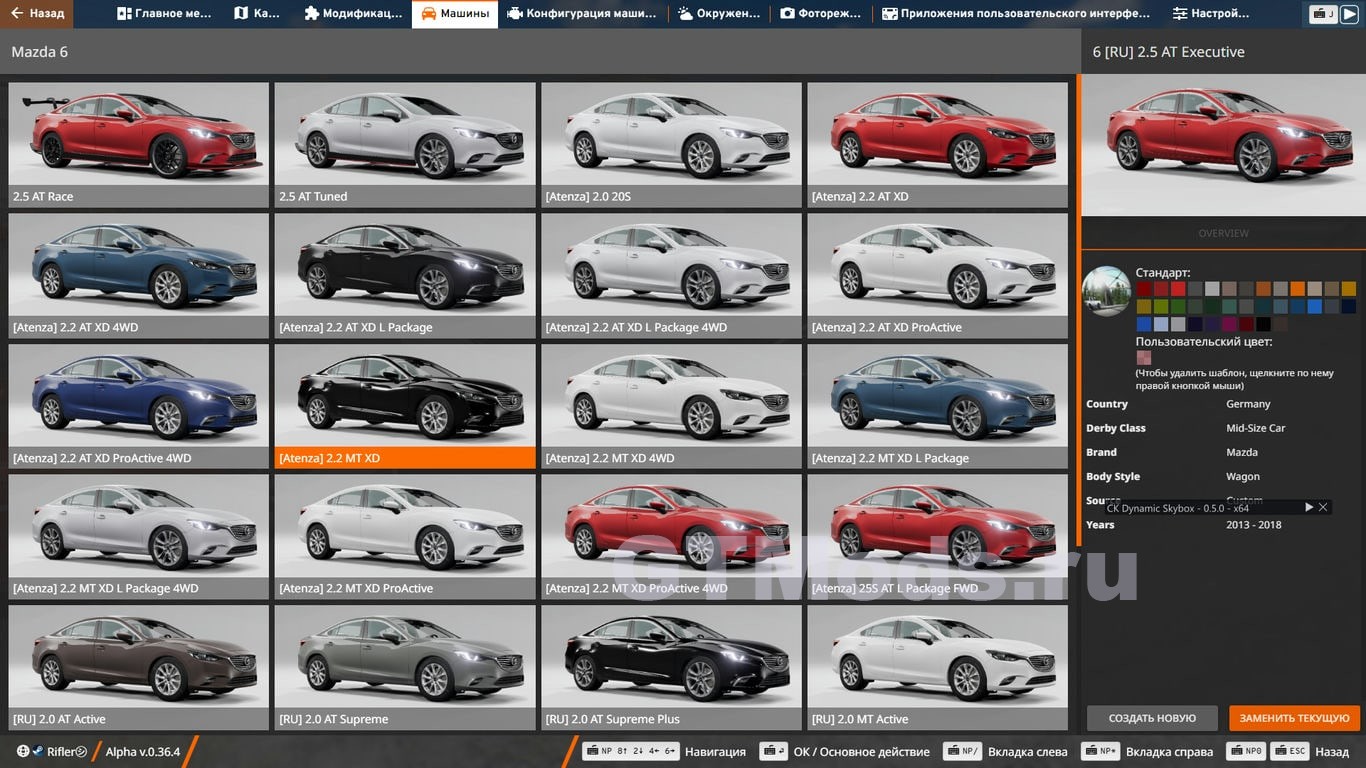Select golden yellow swatch ending the first row
The width and height of the screenshot is (1366, 768).
(1349, 288)
